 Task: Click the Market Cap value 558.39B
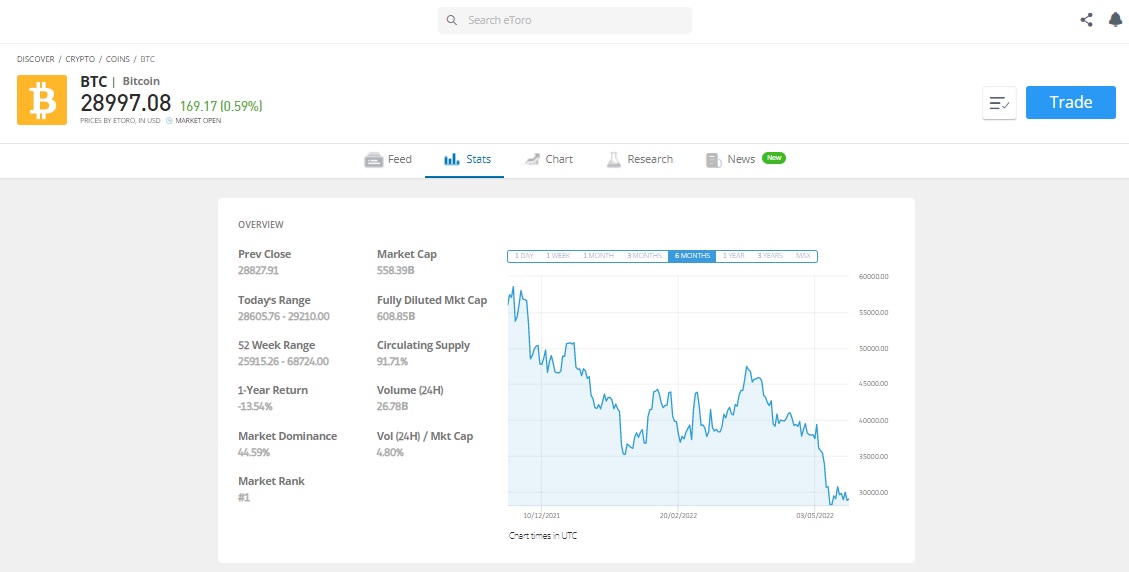point(395,270)
